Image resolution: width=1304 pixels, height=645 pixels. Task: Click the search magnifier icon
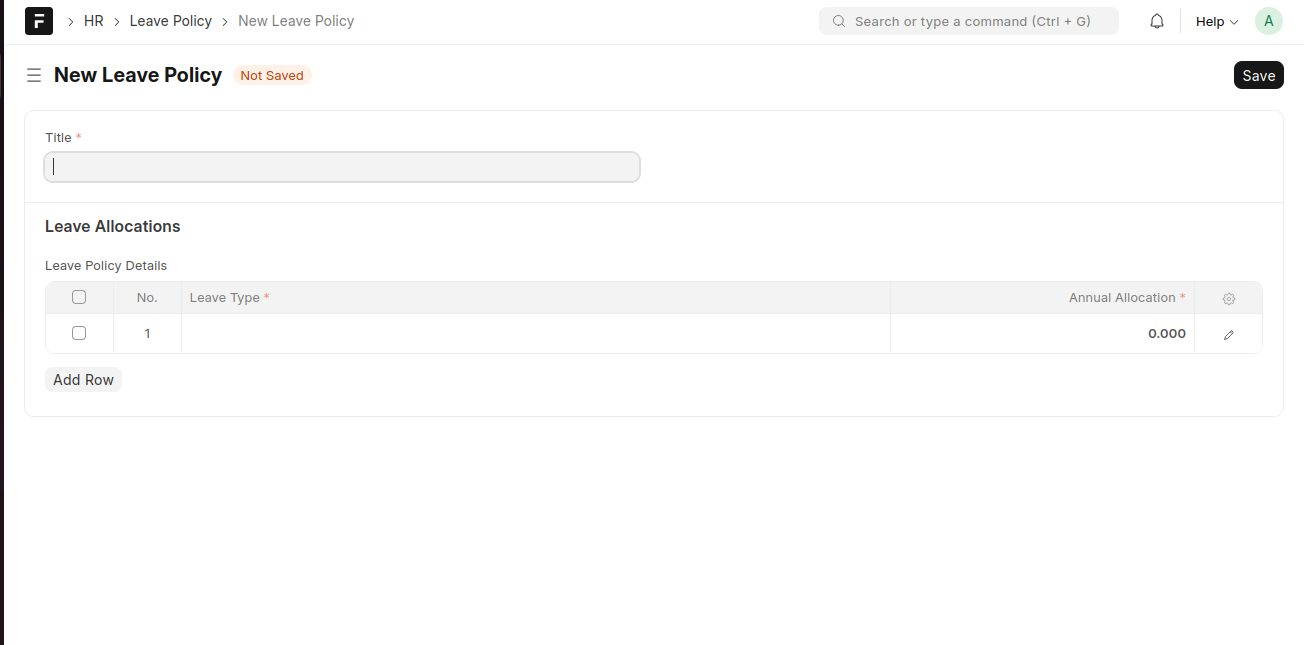coord(839,21)
